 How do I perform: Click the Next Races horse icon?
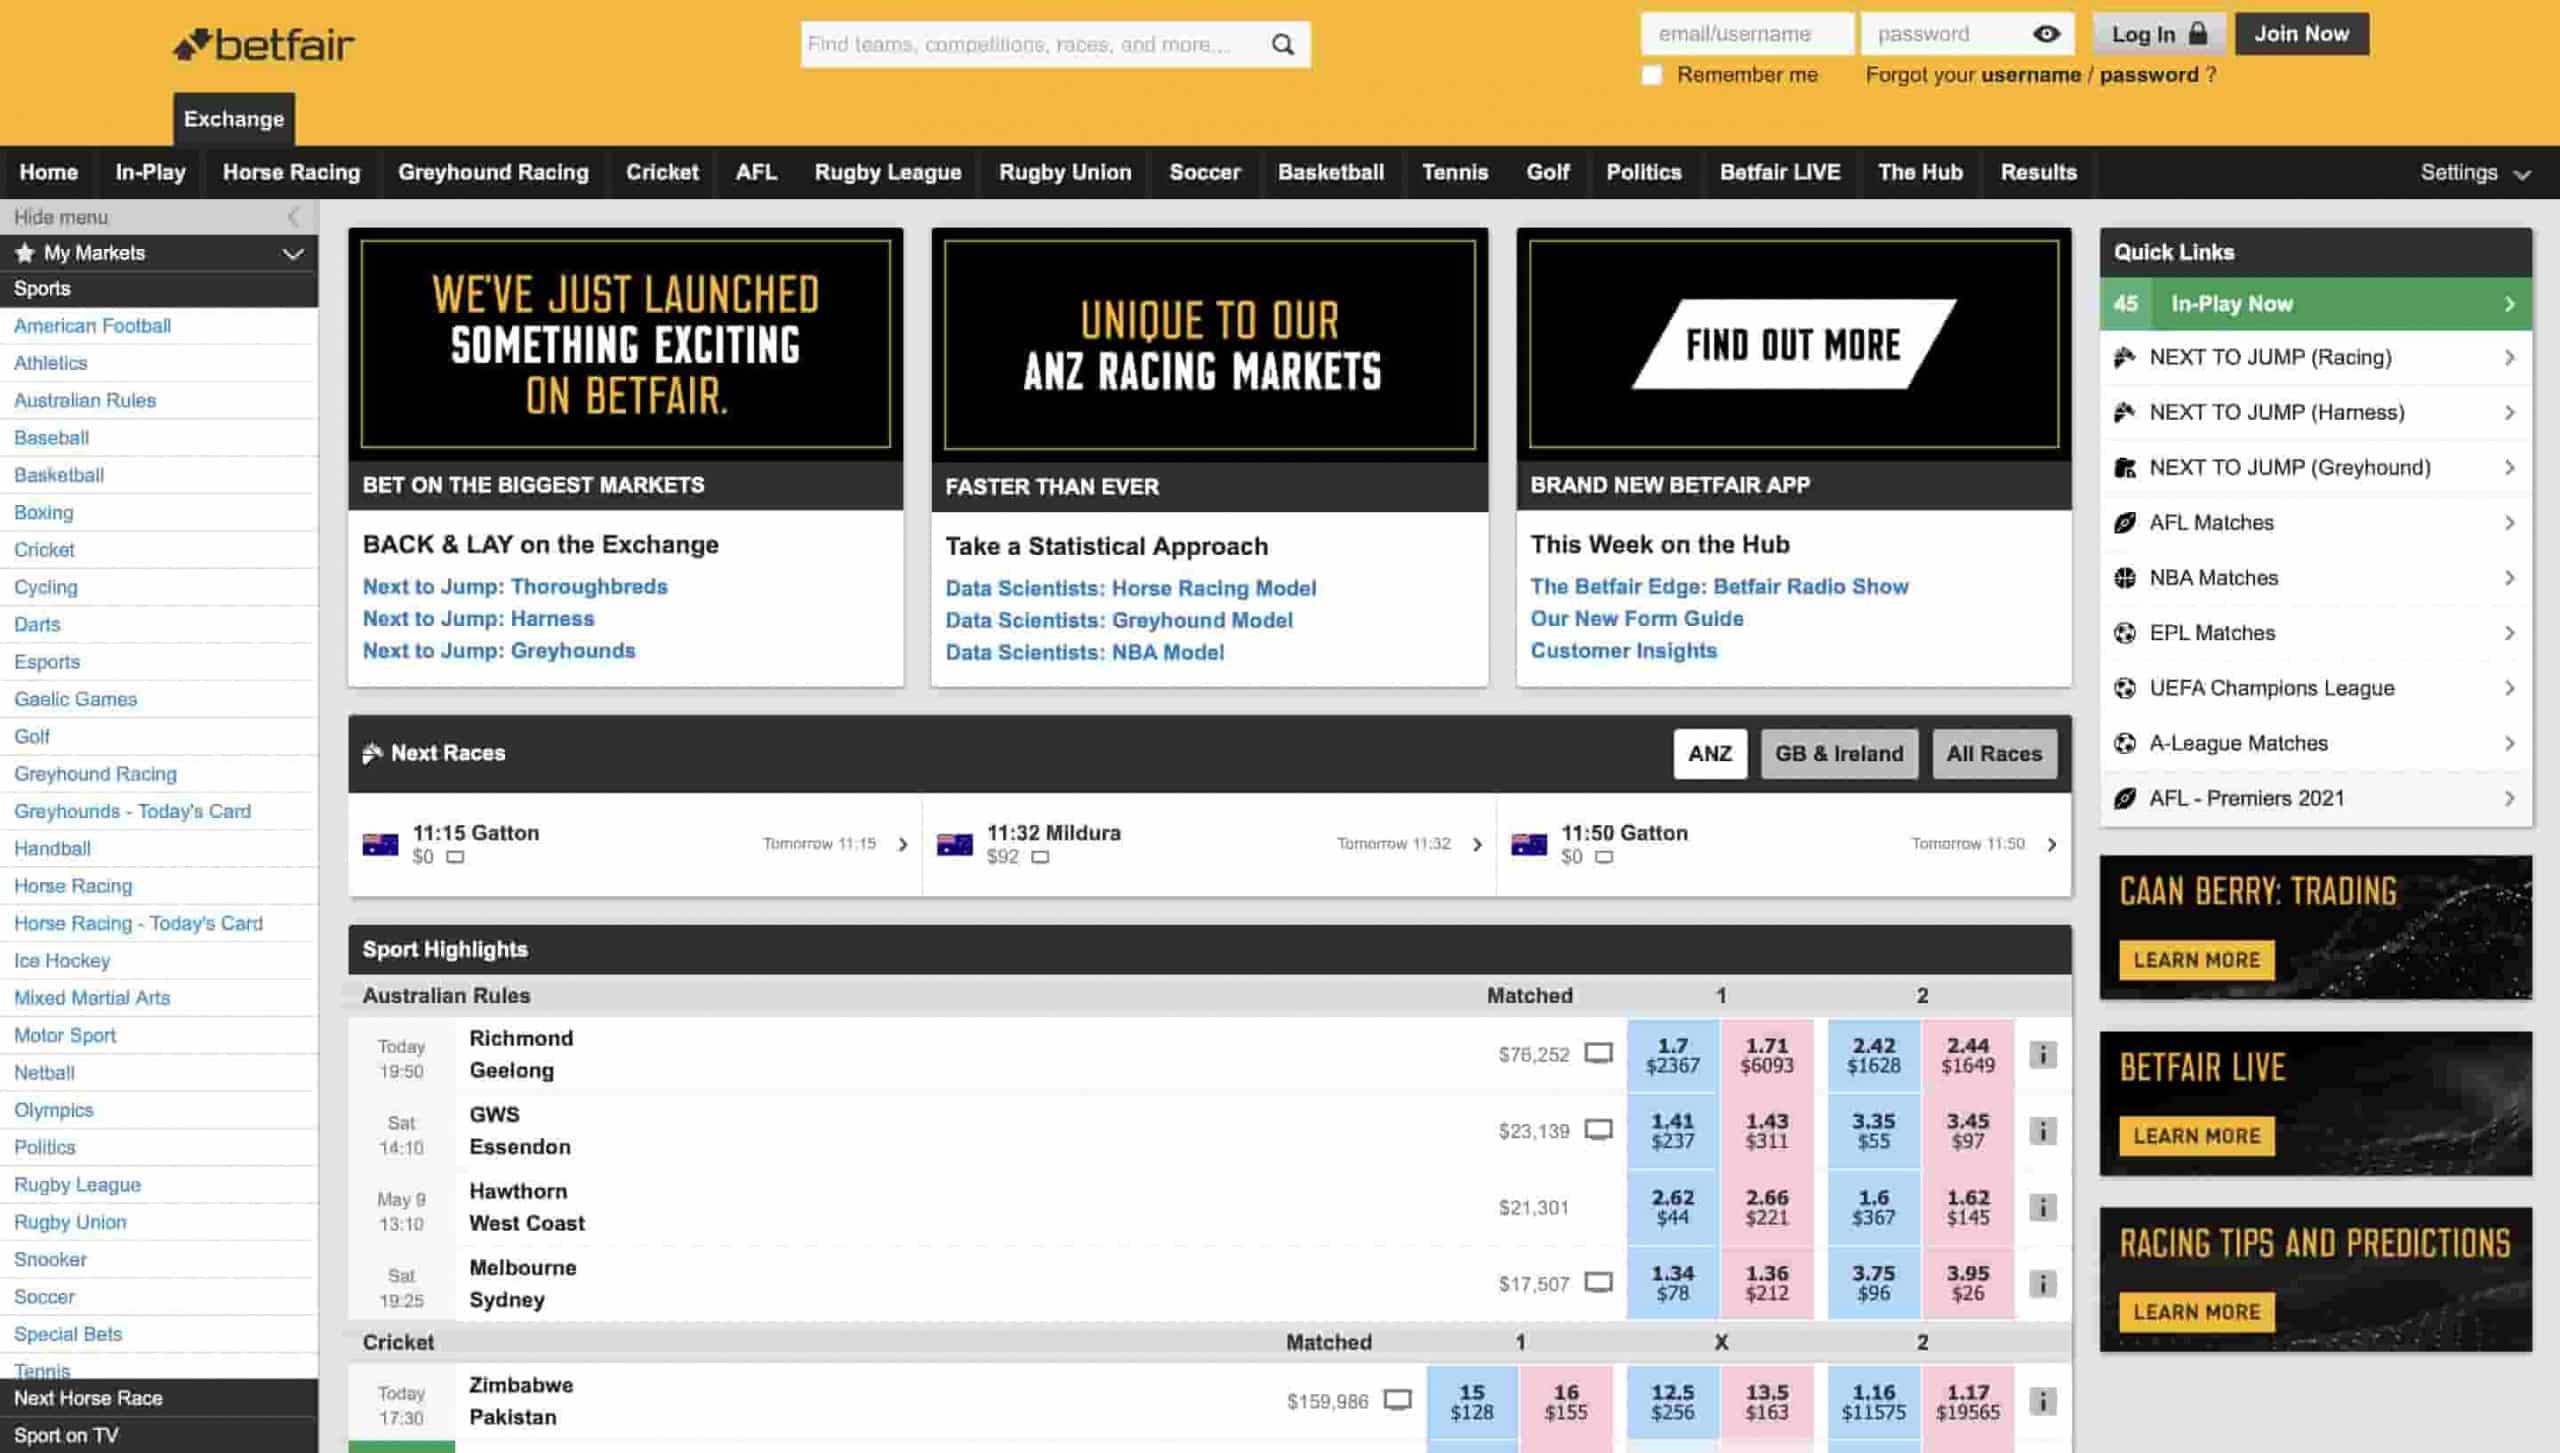click(372, 753)
